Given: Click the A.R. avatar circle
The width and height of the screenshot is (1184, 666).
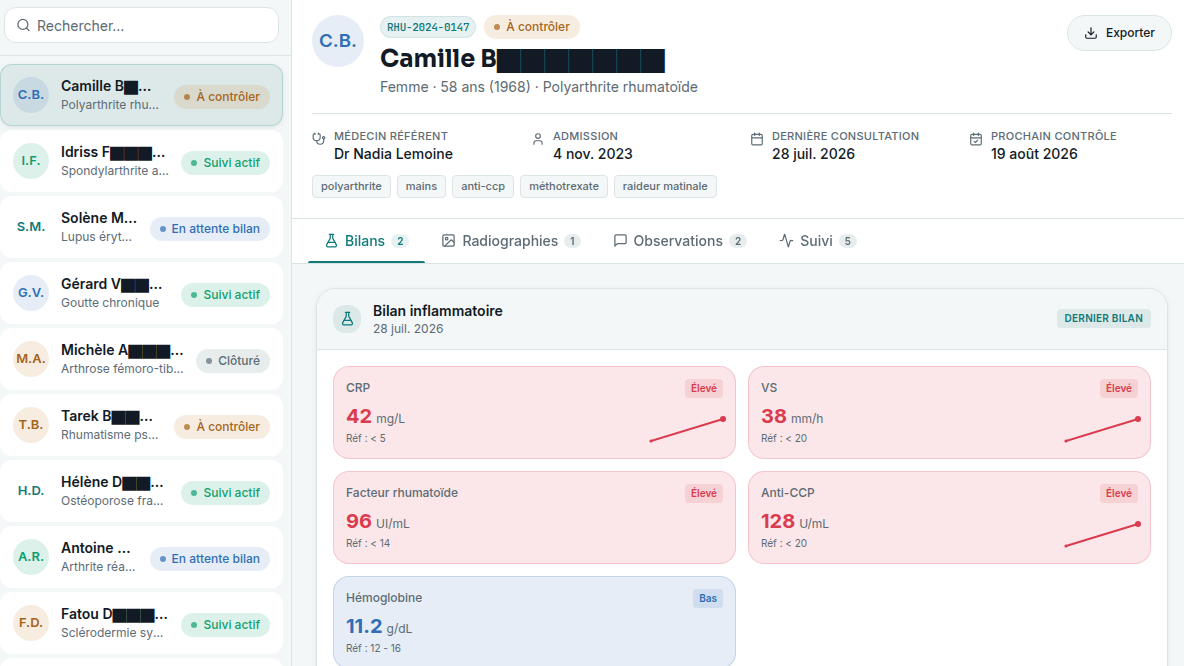Looking at the screenshot, I should 31,557.
